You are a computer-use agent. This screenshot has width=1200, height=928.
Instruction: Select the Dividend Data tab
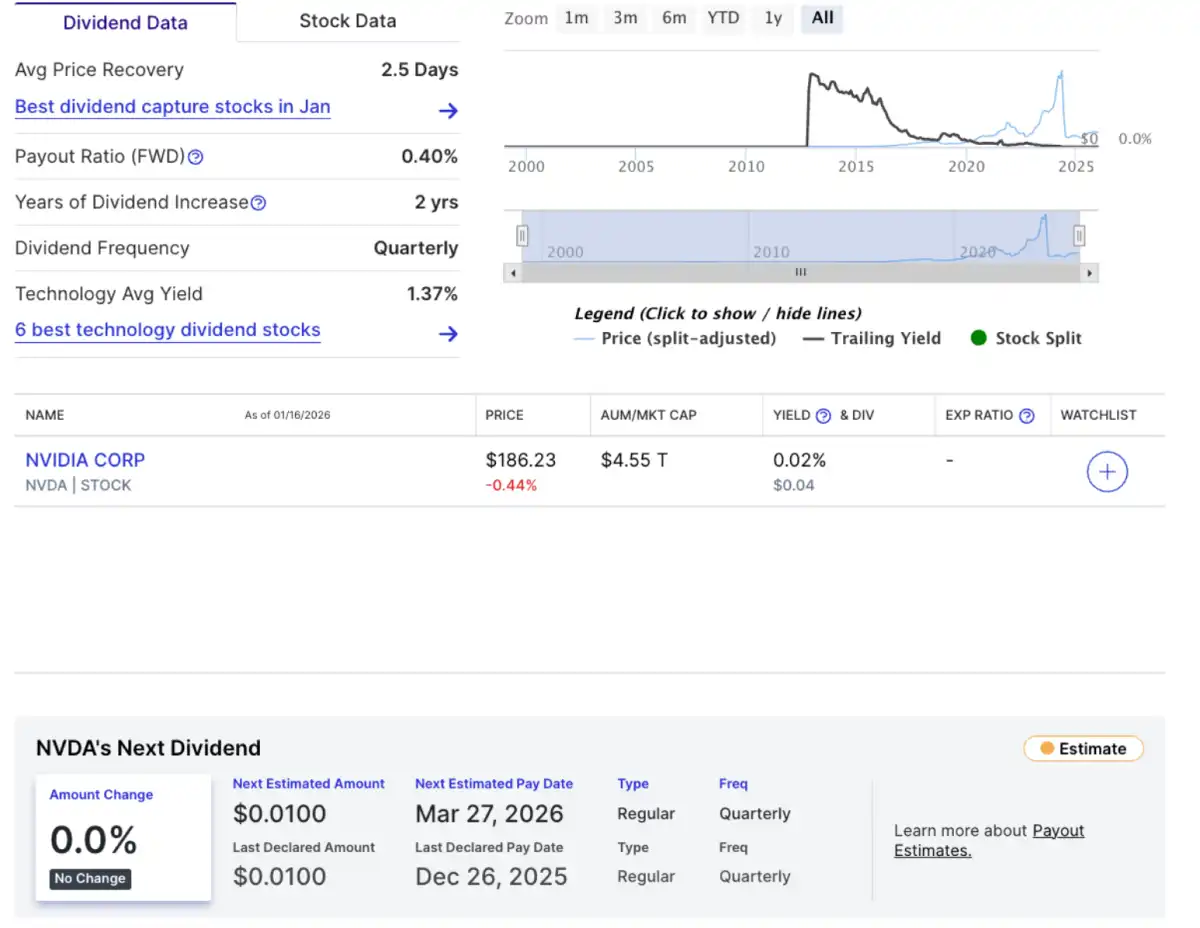(x=125, y=22)
